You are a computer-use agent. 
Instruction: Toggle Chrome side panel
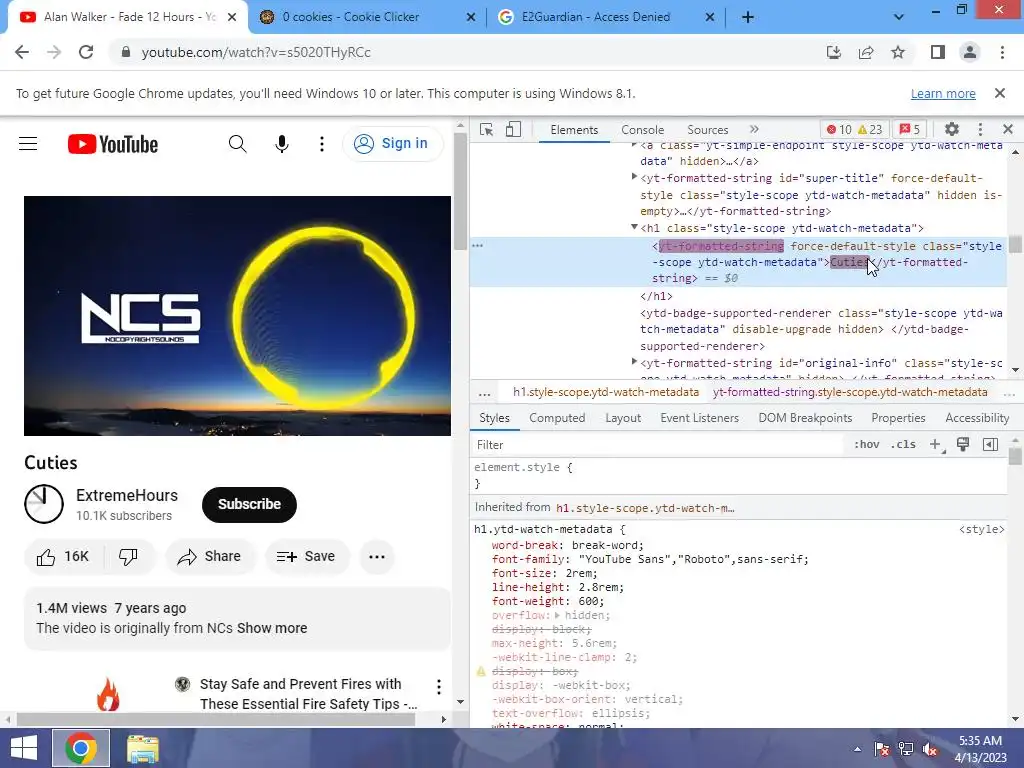coord(938,52)
